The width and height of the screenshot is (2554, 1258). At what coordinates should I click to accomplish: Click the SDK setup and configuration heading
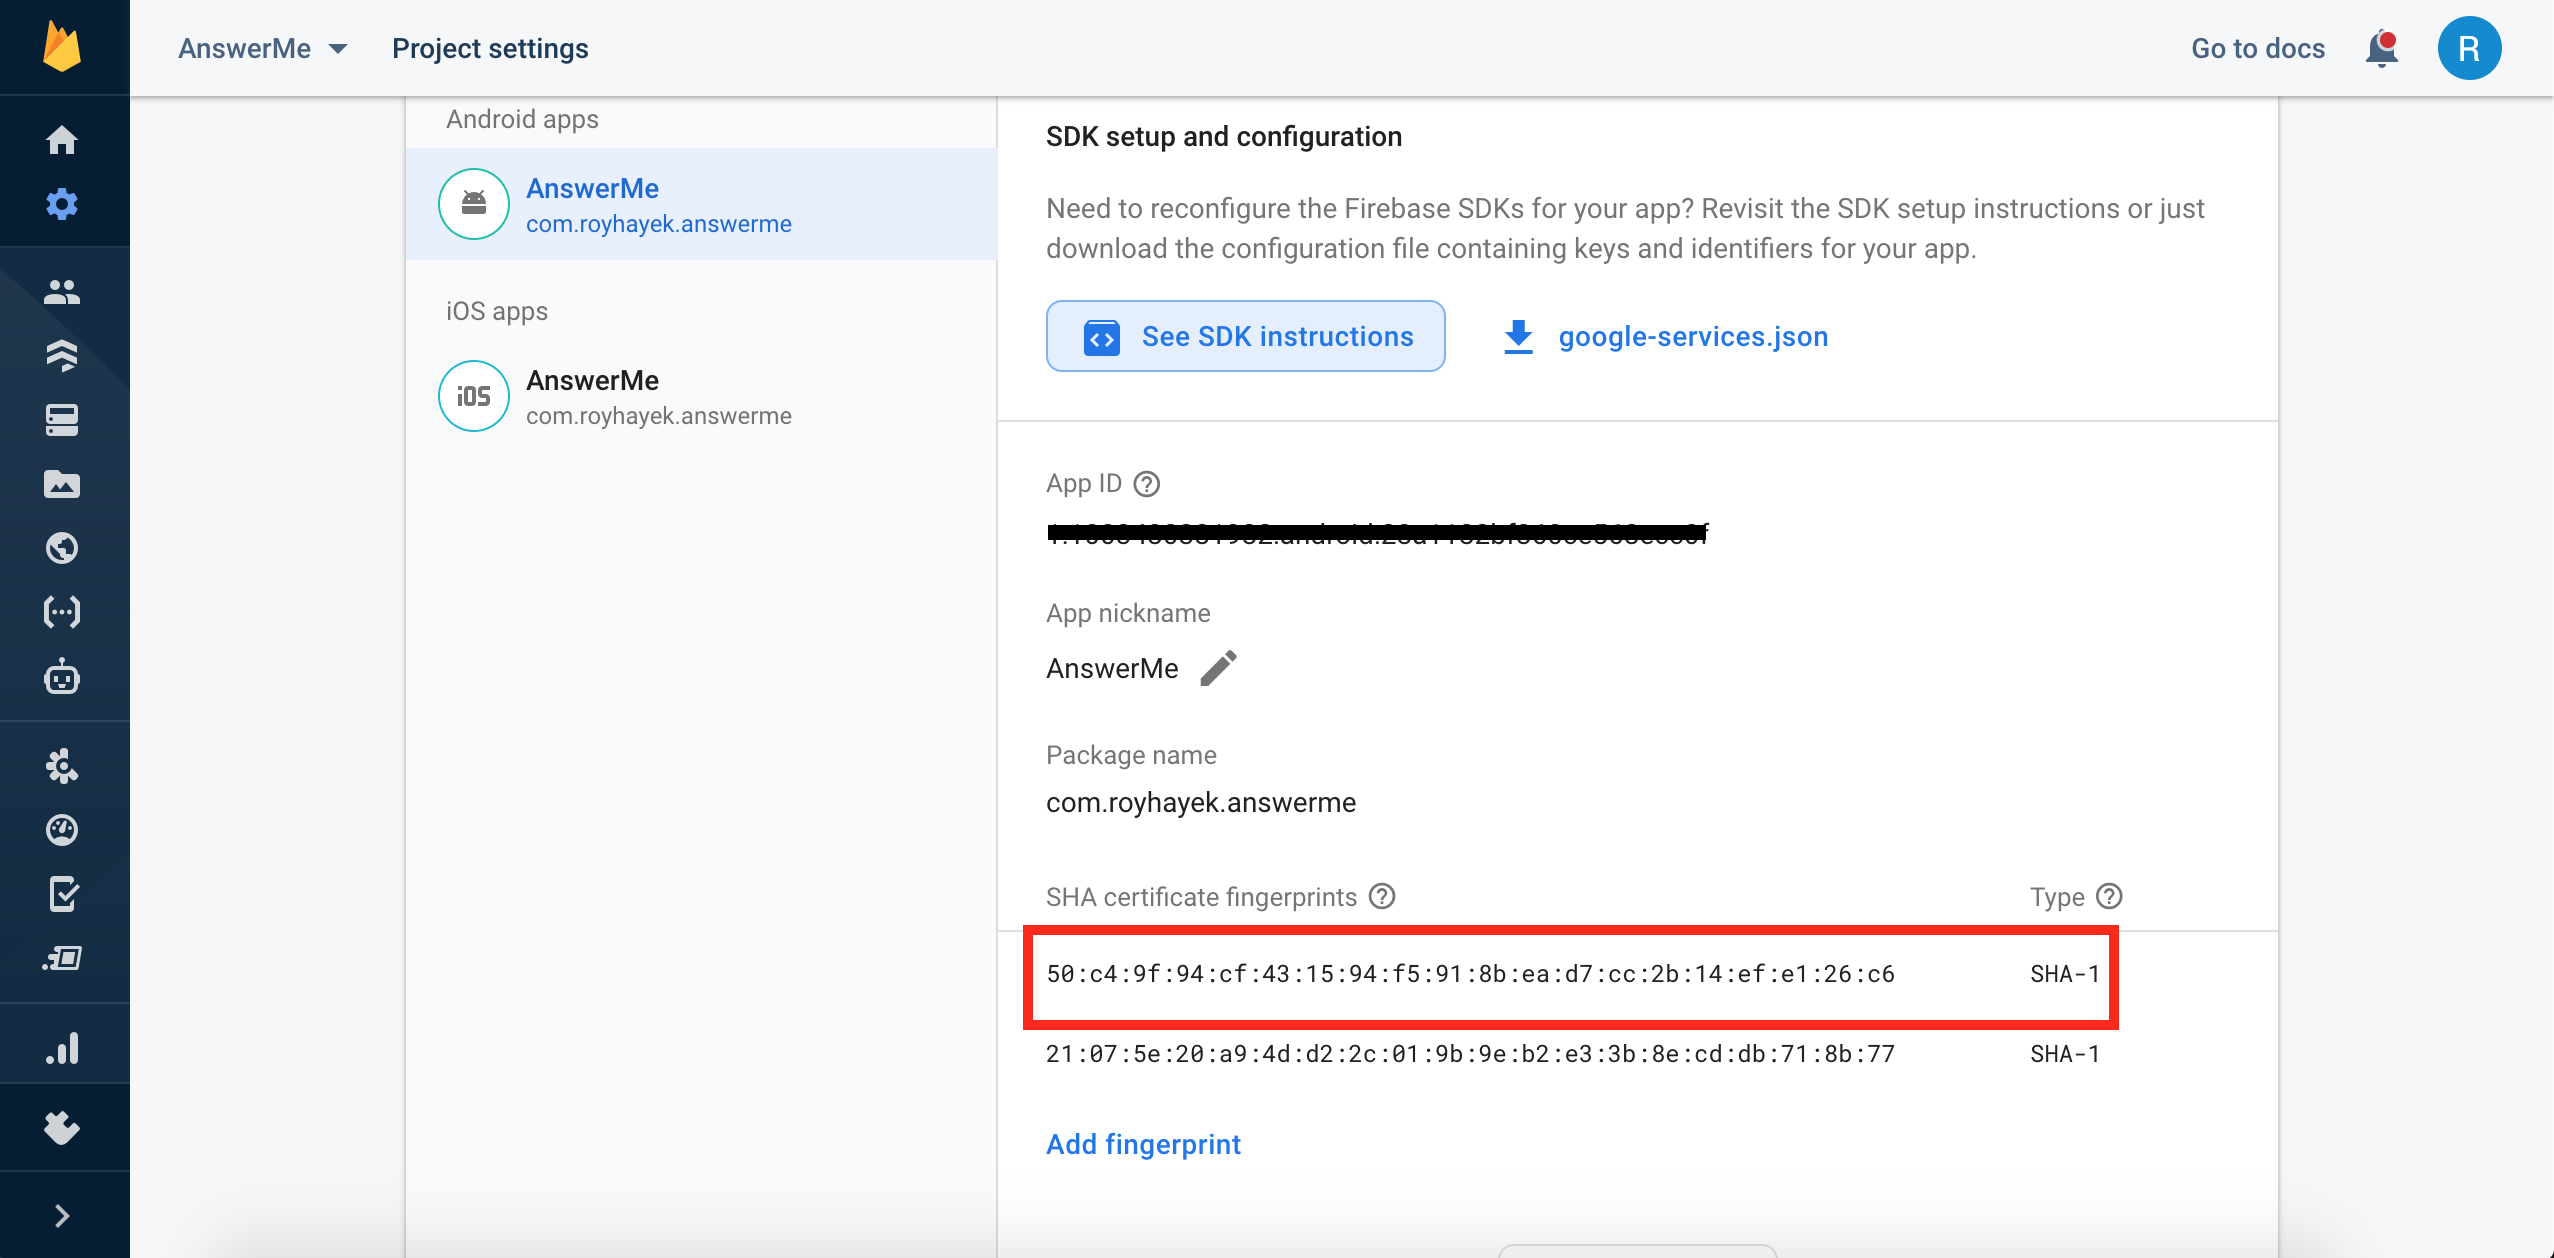point(1224,136)
